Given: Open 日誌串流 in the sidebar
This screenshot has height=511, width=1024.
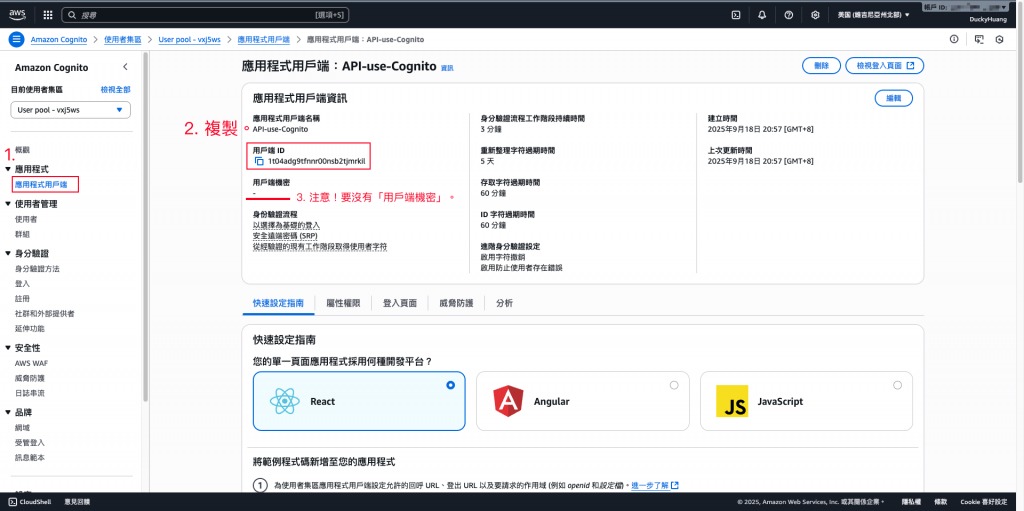Looking at the screenshot, I should point(29,393).
